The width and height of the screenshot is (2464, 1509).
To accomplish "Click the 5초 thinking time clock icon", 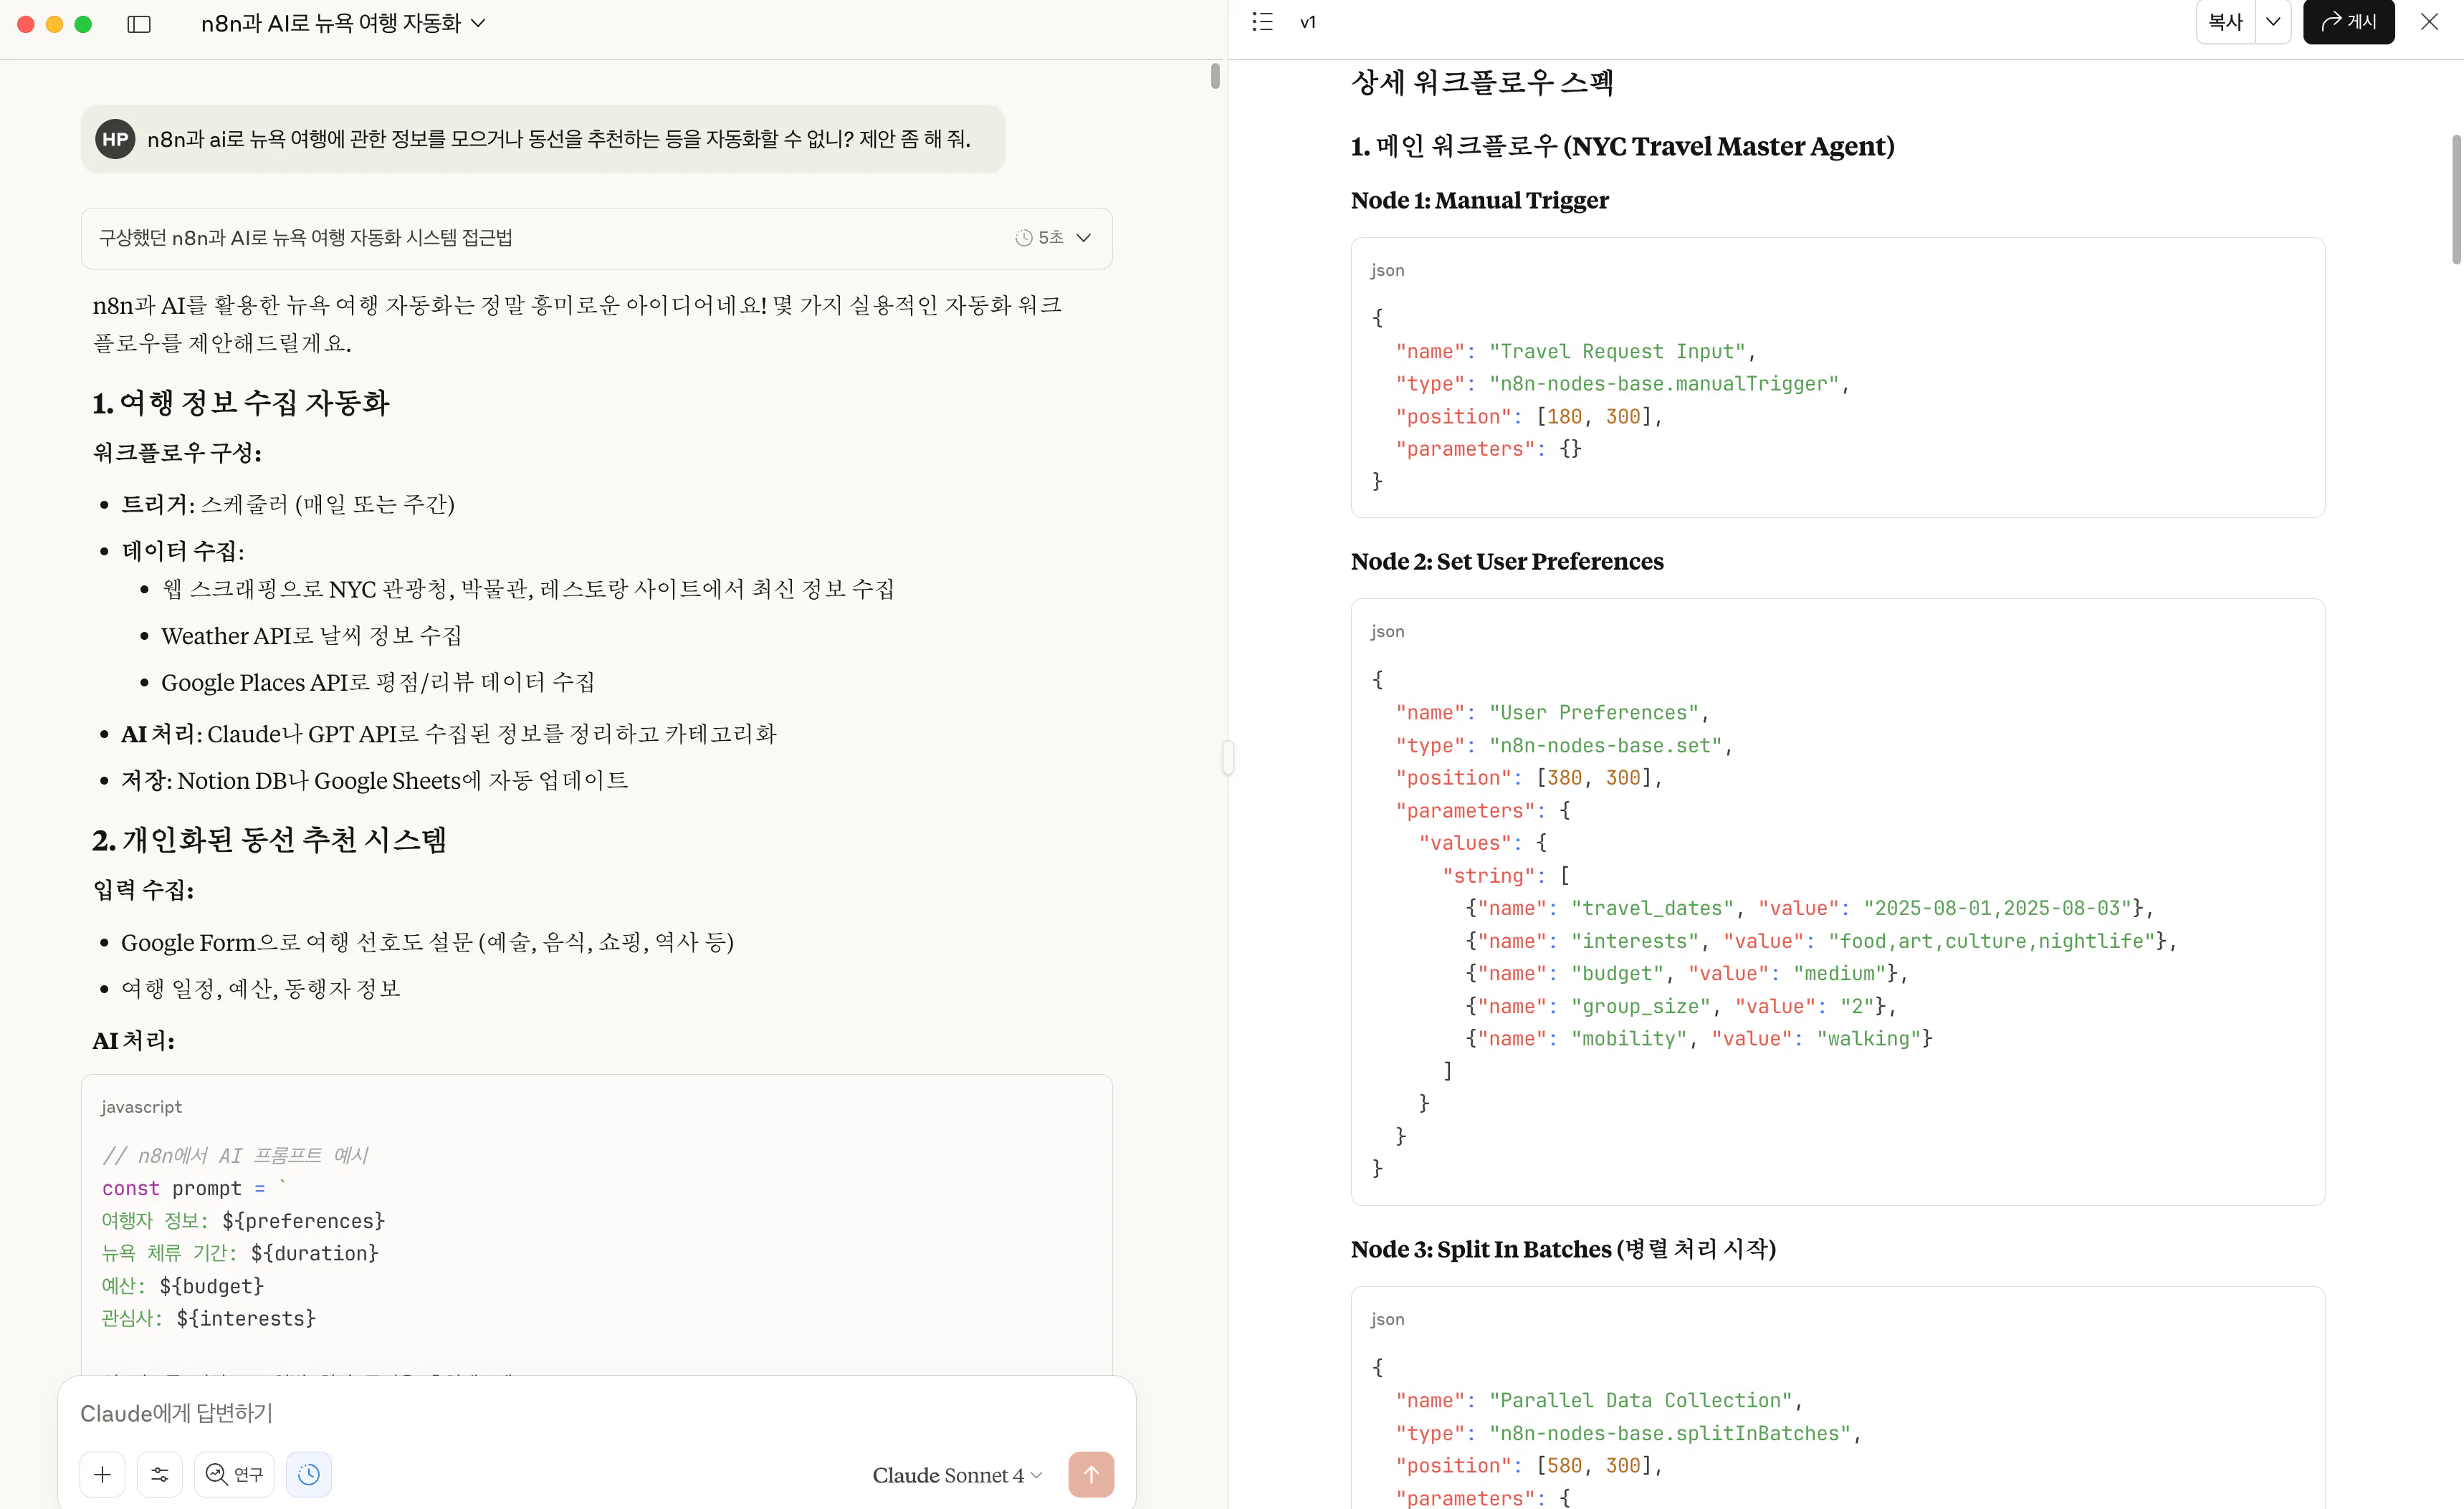I will (1023, 238).
